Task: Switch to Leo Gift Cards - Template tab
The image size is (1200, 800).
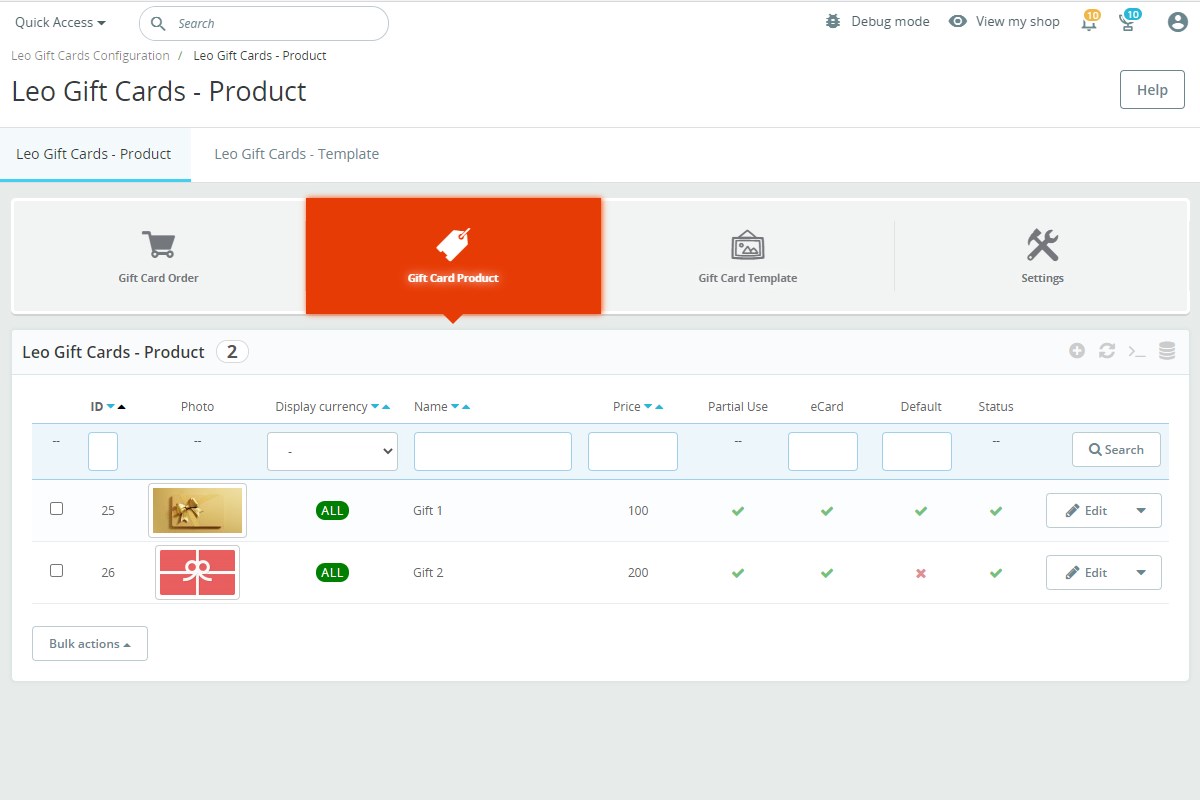Action: point(297,154)
